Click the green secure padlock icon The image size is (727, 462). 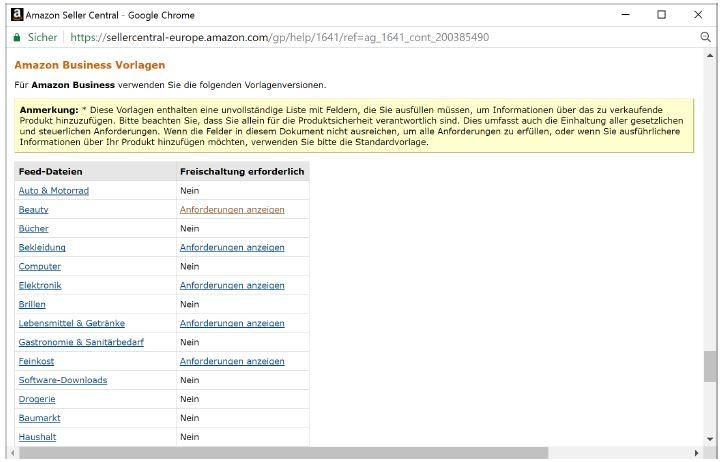click(x=17, y=38)
